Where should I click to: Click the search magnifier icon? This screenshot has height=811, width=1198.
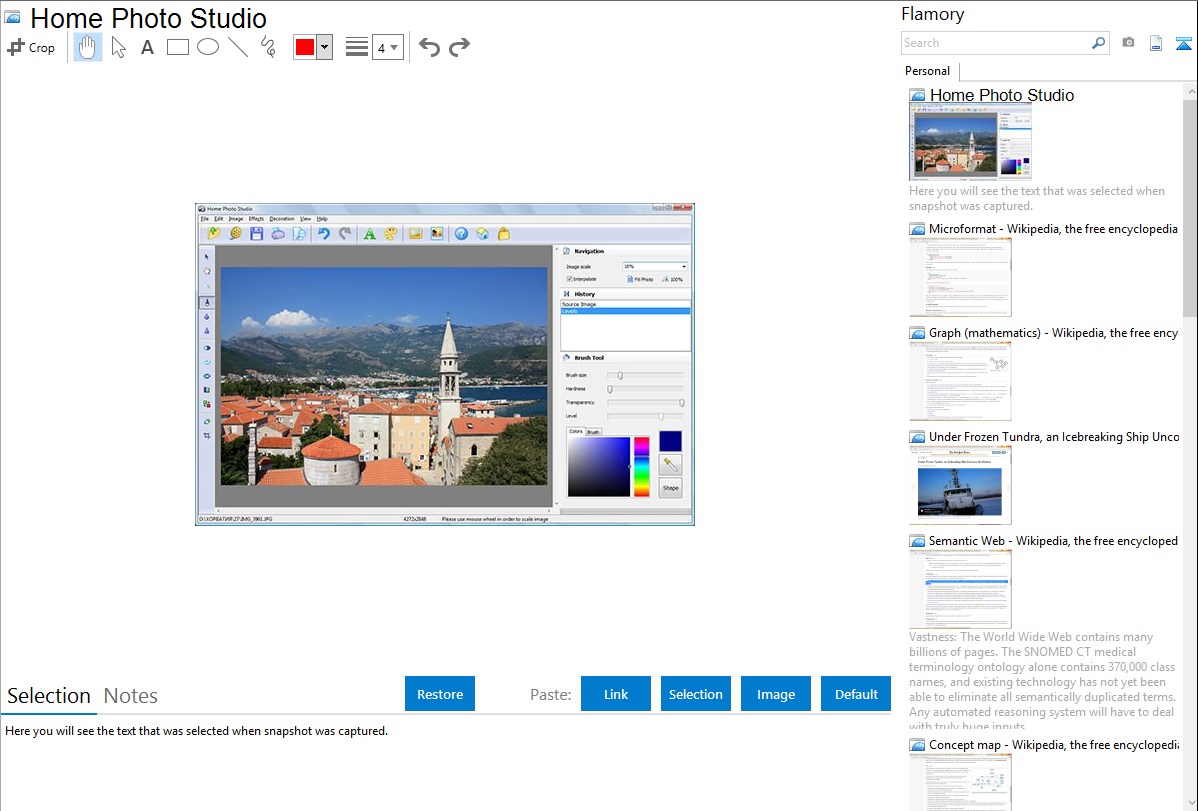point(1098,43)
